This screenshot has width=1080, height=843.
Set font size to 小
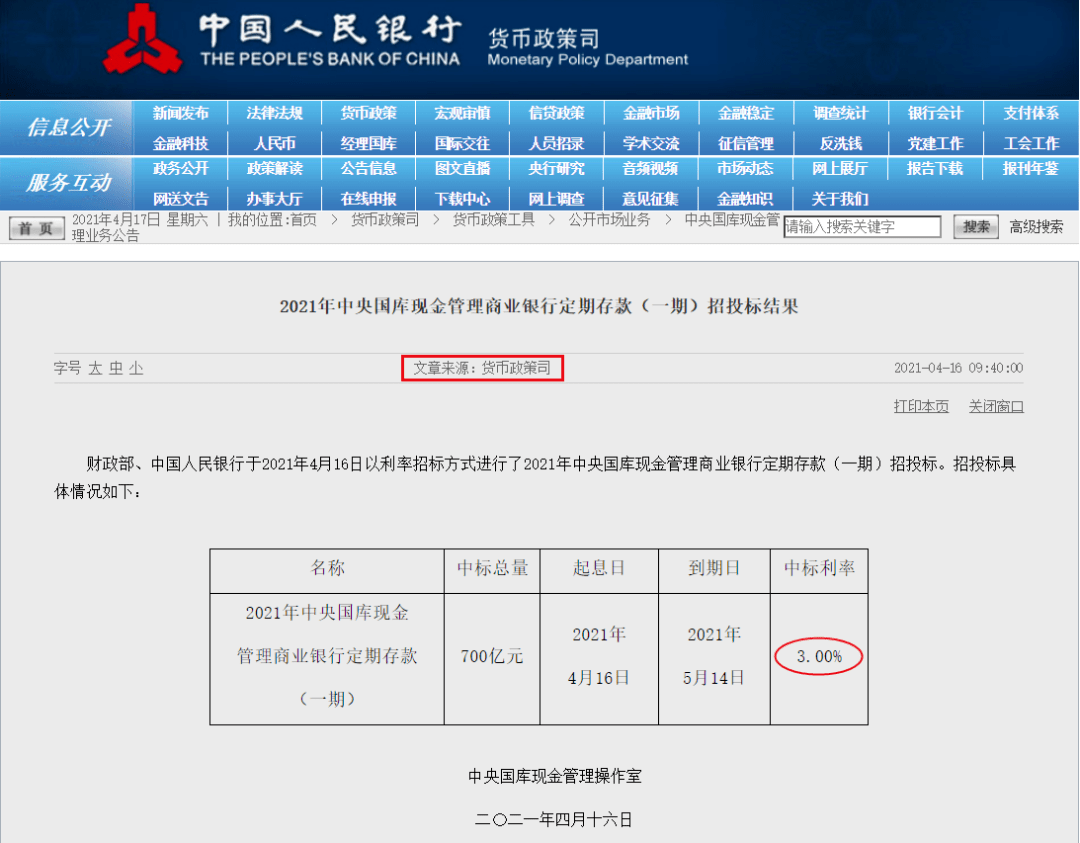[x=136, y=368]
